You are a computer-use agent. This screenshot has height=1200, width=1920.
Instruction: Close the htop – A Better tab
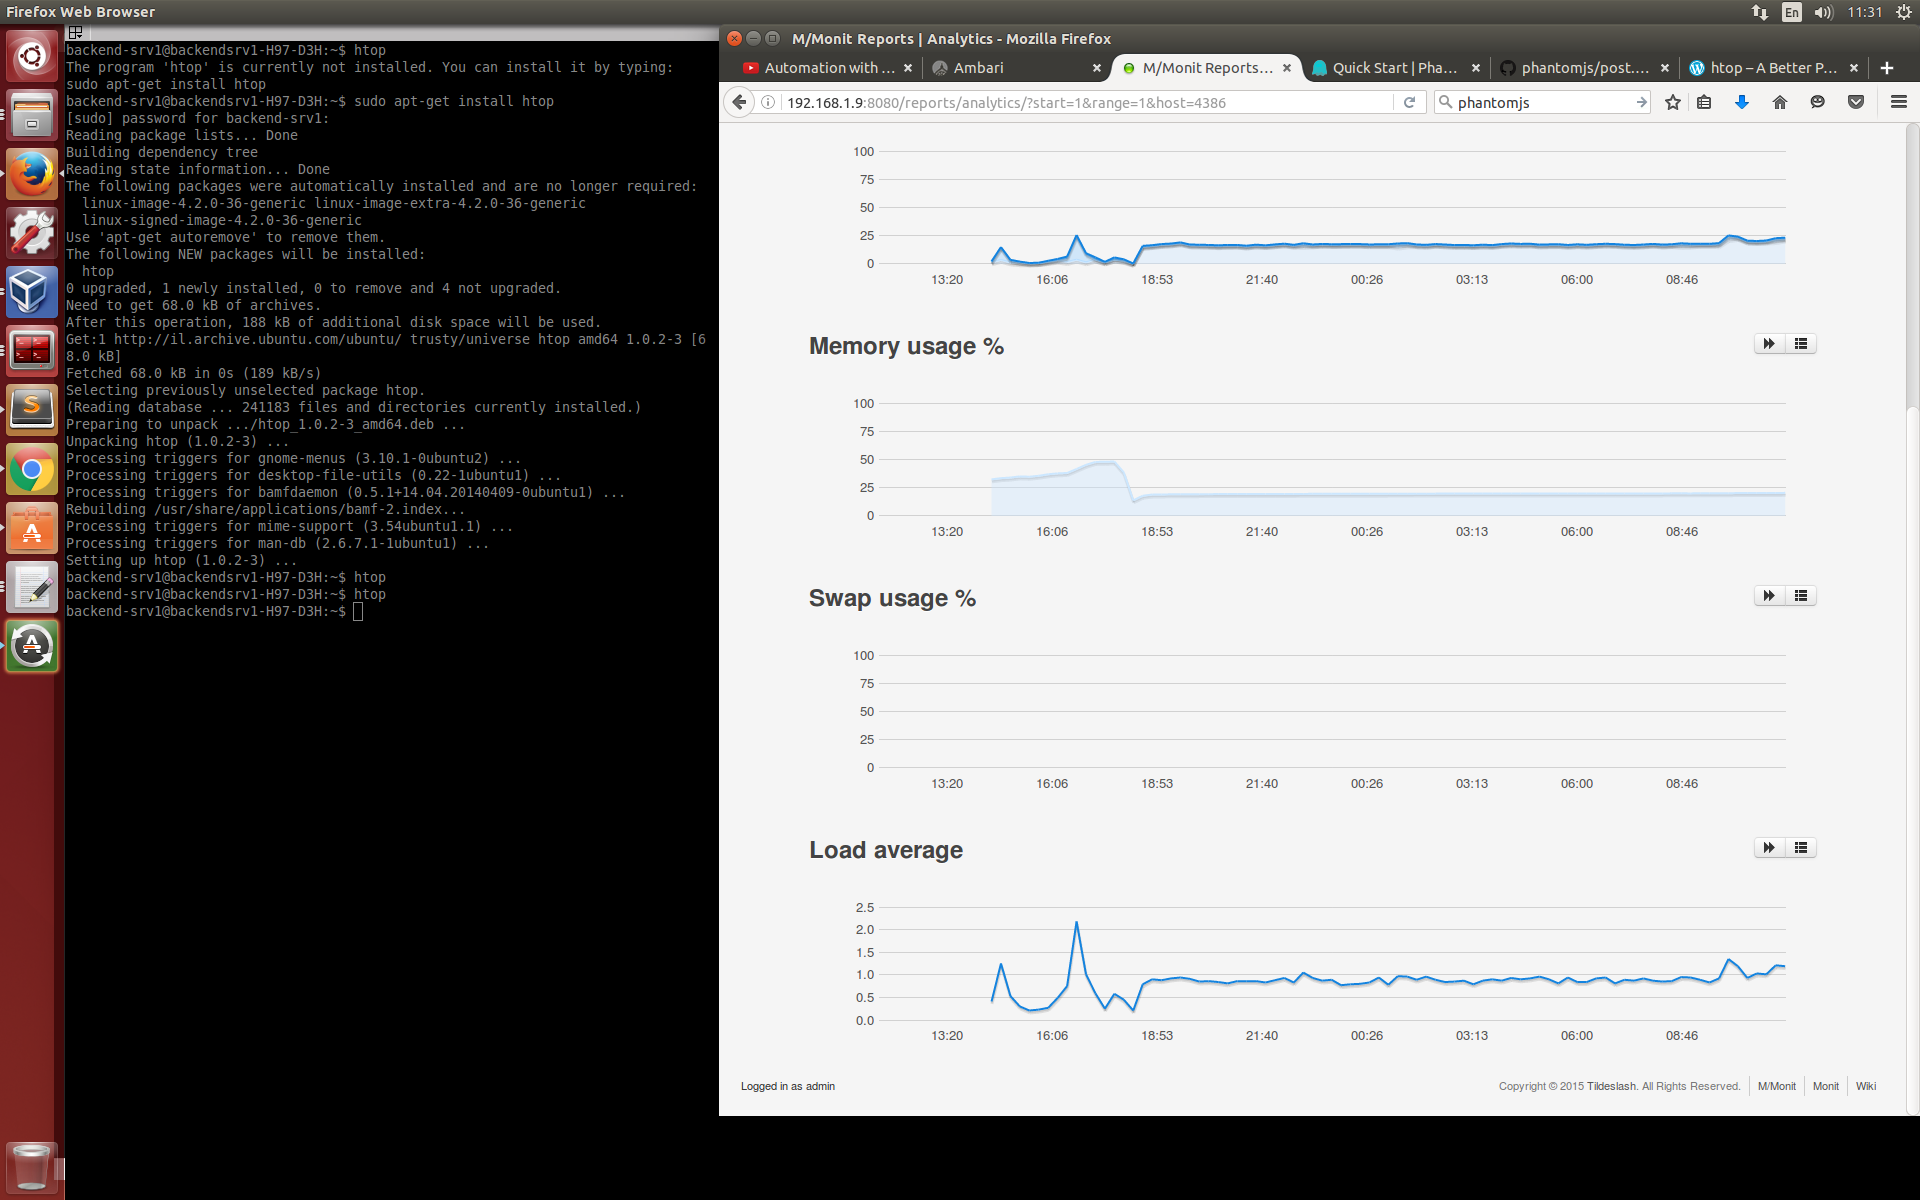click(1854, 68)
